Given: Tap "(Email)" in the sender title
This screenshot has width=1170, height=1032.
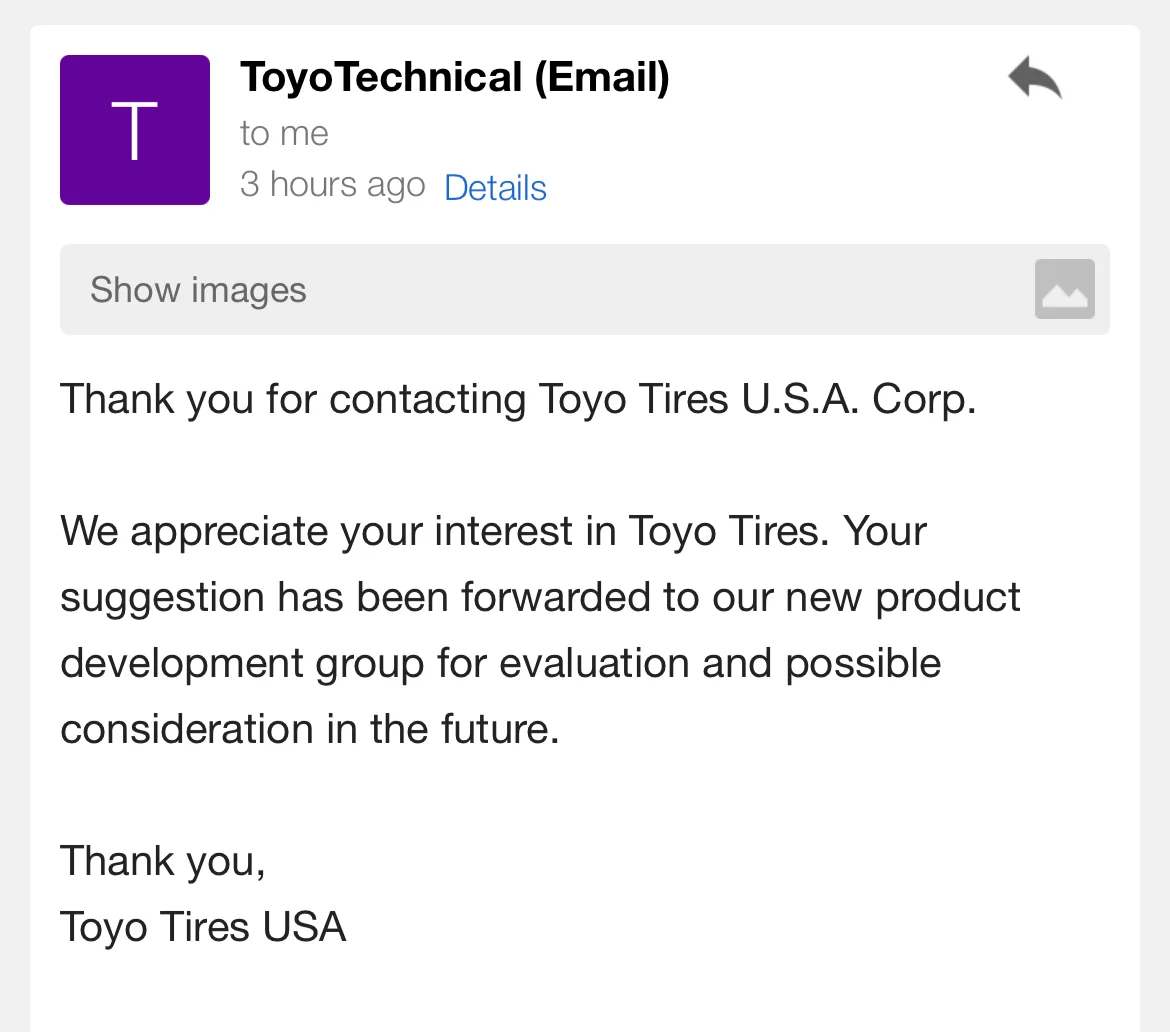Looking at the screenshot, I should 601,77.
